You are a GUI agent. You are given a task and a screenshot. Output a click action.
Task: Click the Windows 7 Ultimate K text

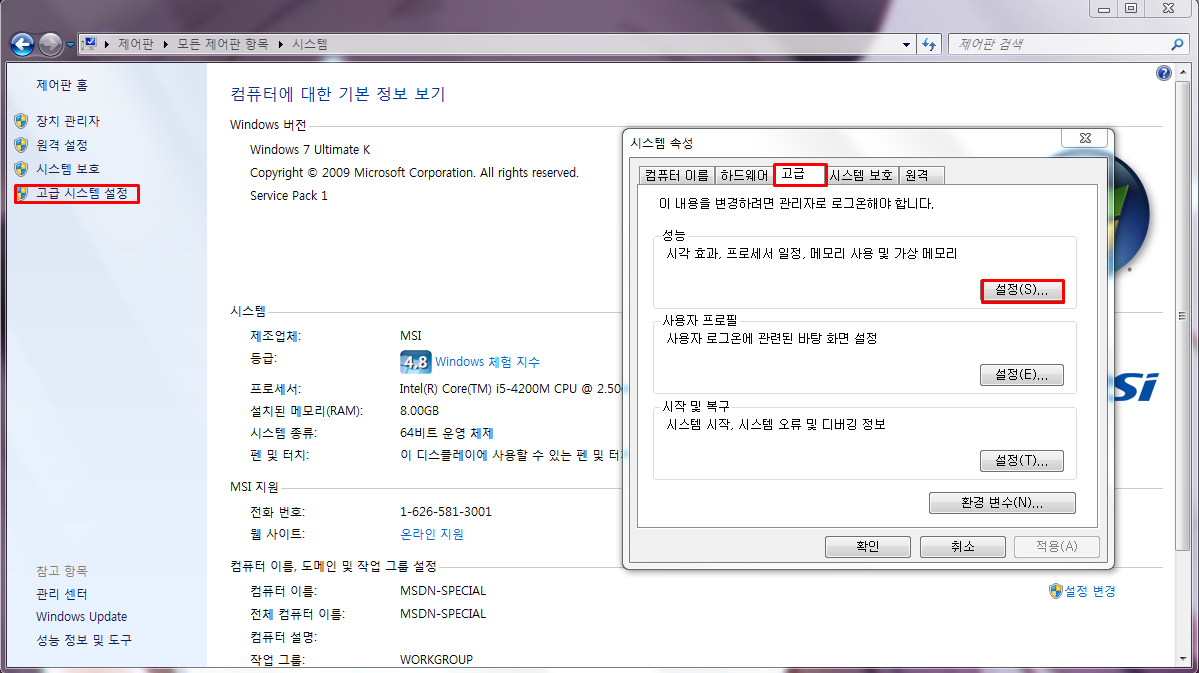[310, 149]
